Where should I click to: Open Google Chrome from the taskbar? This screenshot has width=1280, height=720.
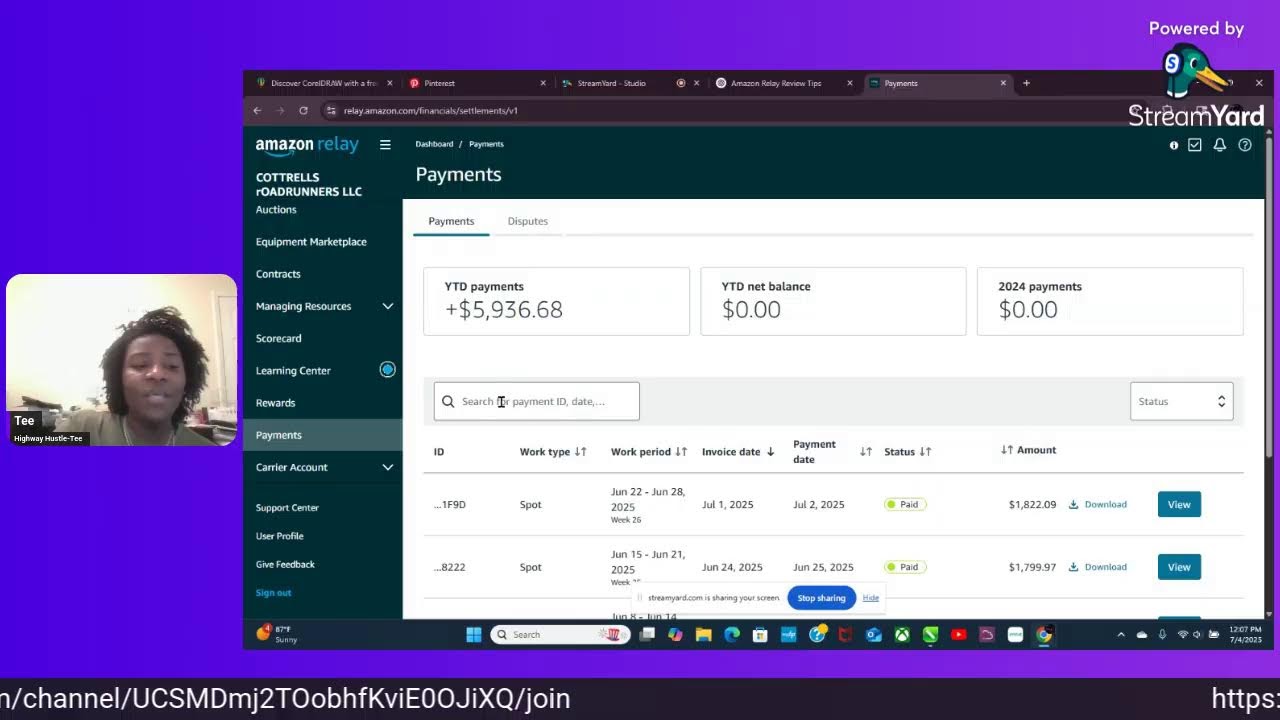coord(1044,634)
